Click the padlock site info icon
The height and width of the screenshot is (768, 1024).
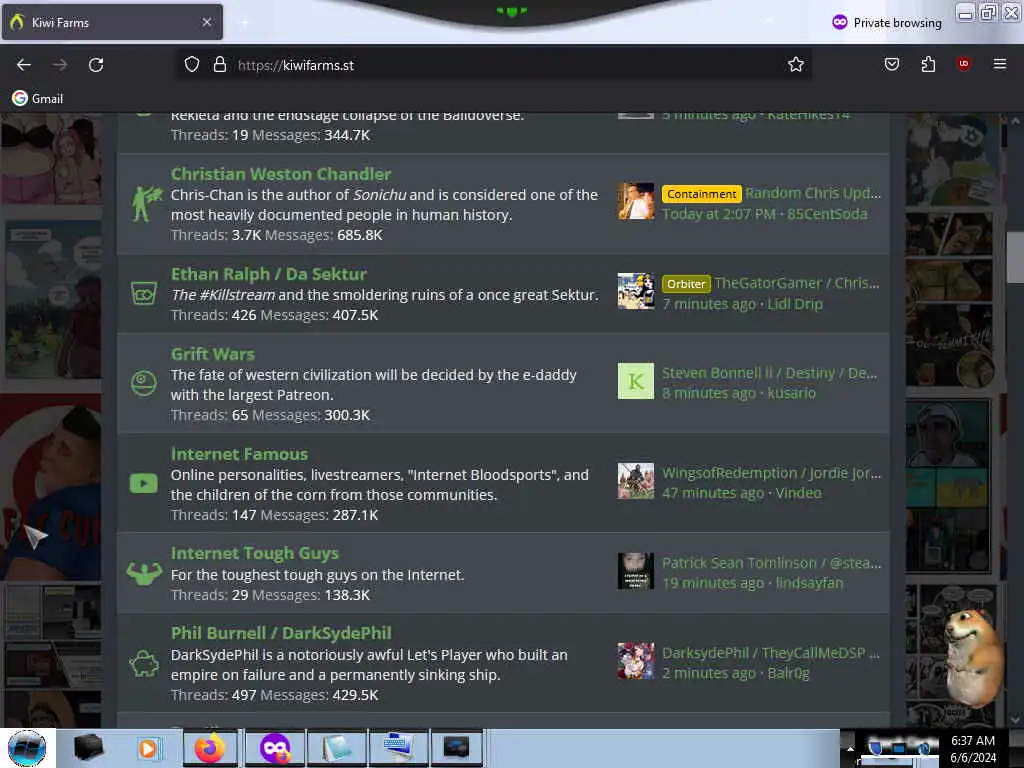[x=219, y=65]
